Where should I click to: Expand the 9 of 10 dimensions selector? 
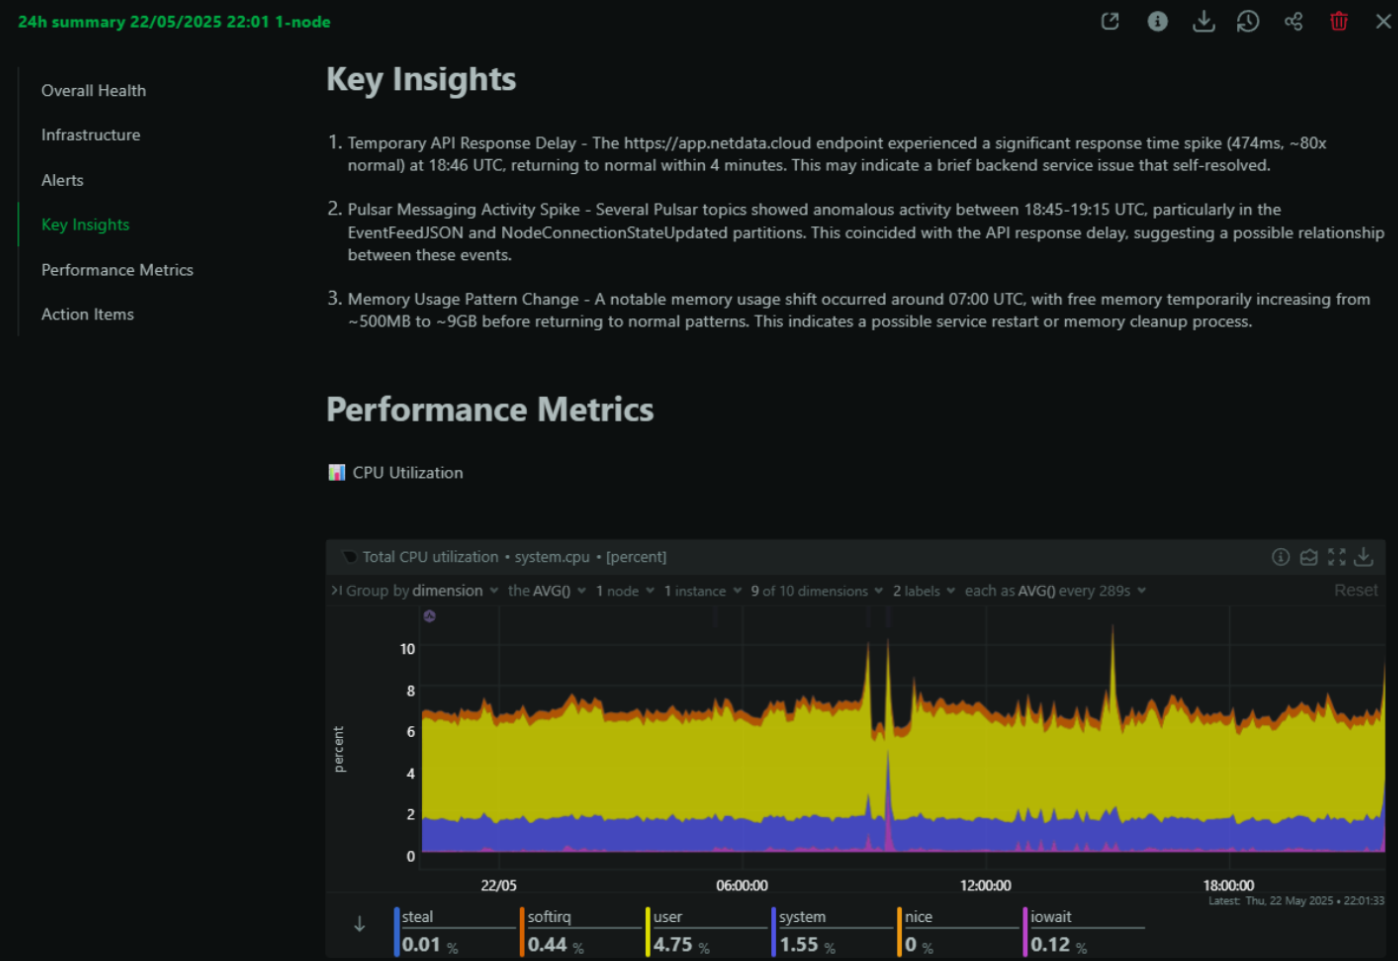tap(816, 591)
